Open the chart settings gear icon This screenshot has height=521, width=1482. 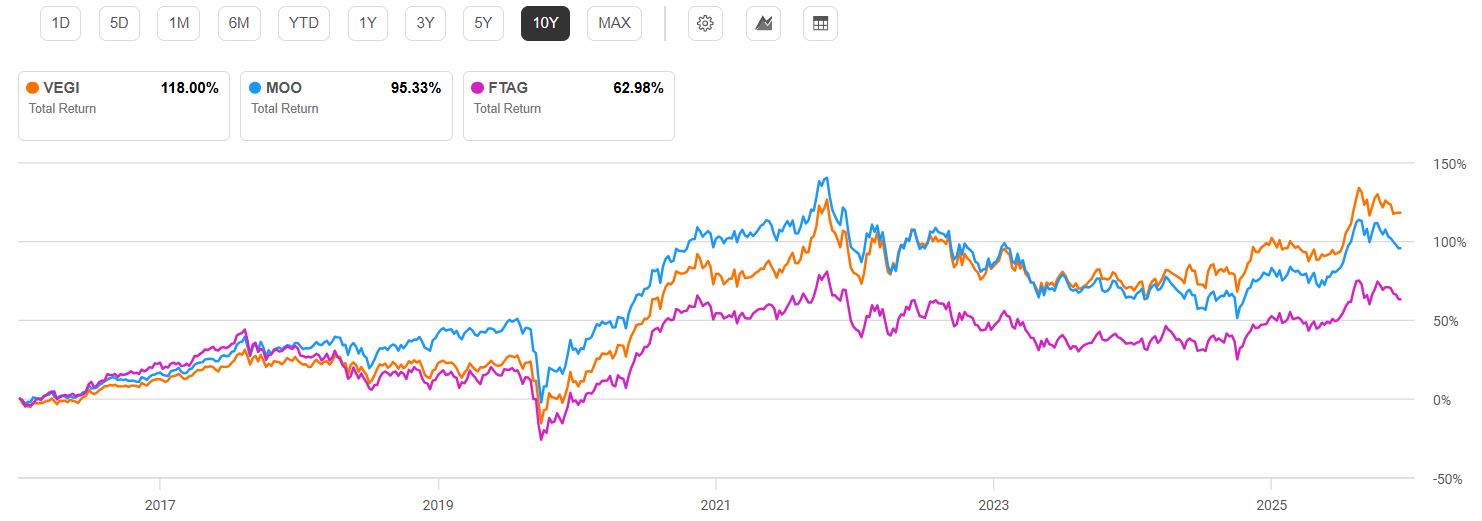click(x=705, y=23)
